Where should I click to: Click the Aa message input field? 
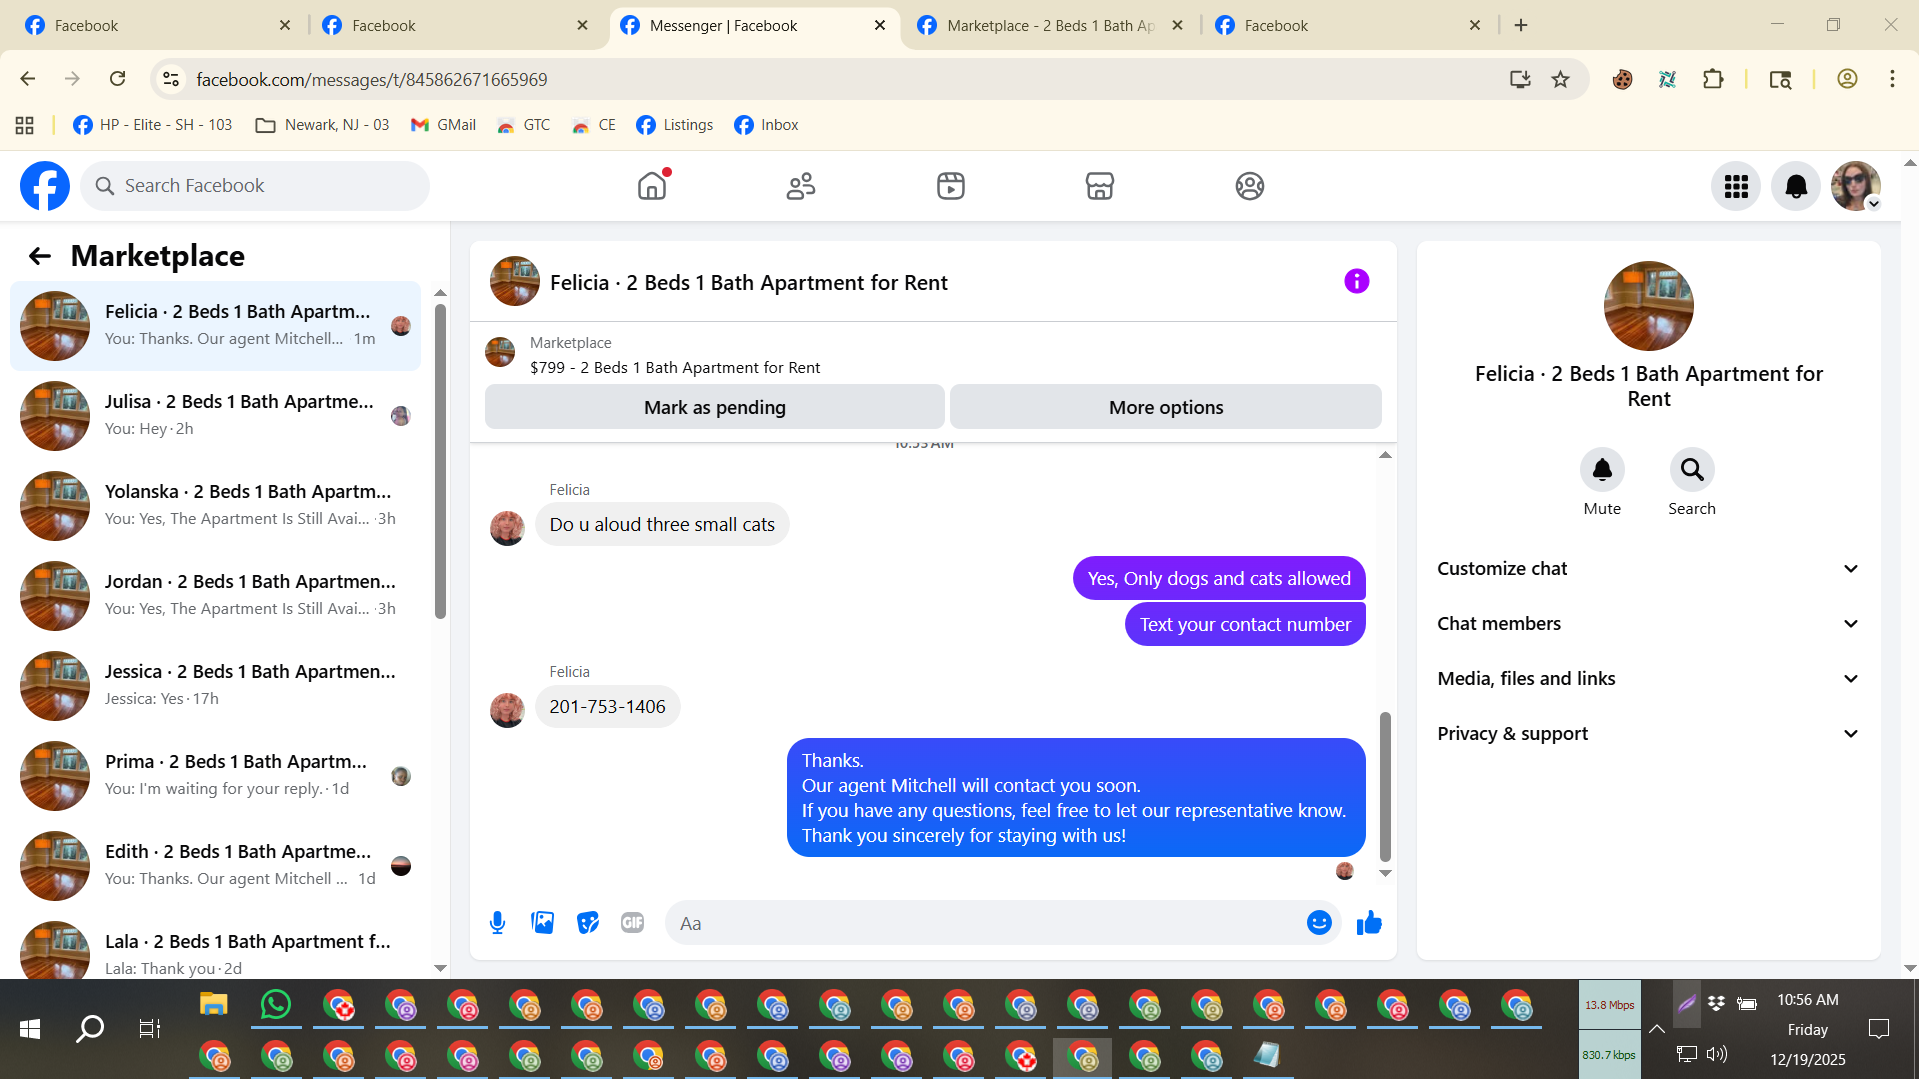[x=985, y=923]
